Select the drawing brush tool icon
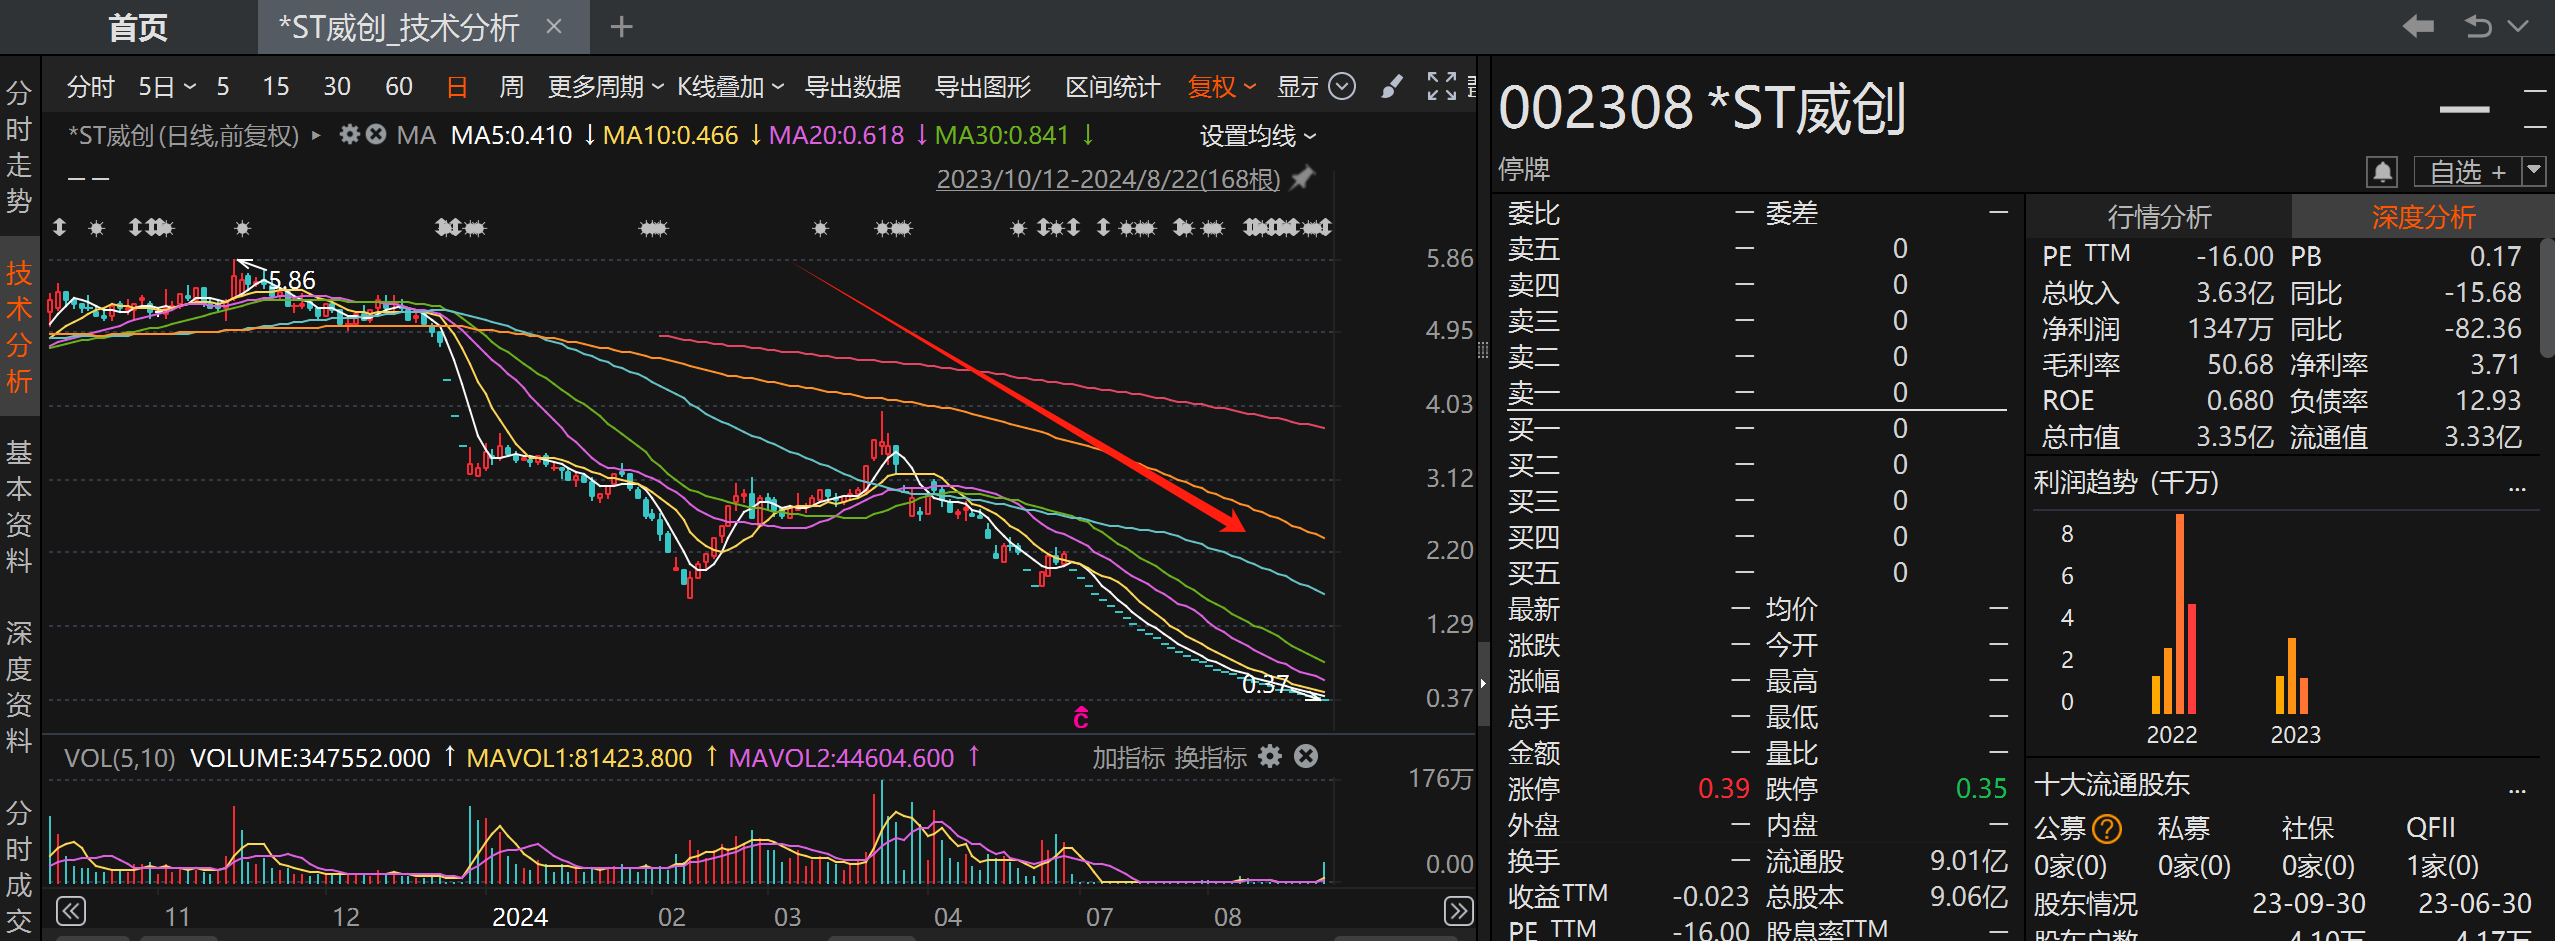 1392,87
